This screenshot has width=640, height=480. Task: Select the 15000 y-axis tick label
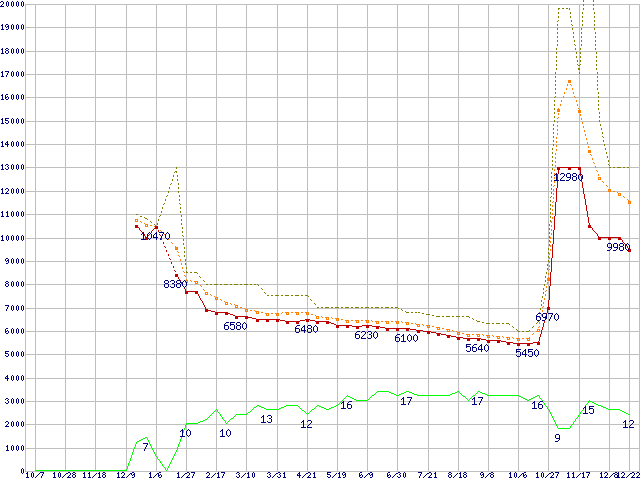click(x=13, y=121)
